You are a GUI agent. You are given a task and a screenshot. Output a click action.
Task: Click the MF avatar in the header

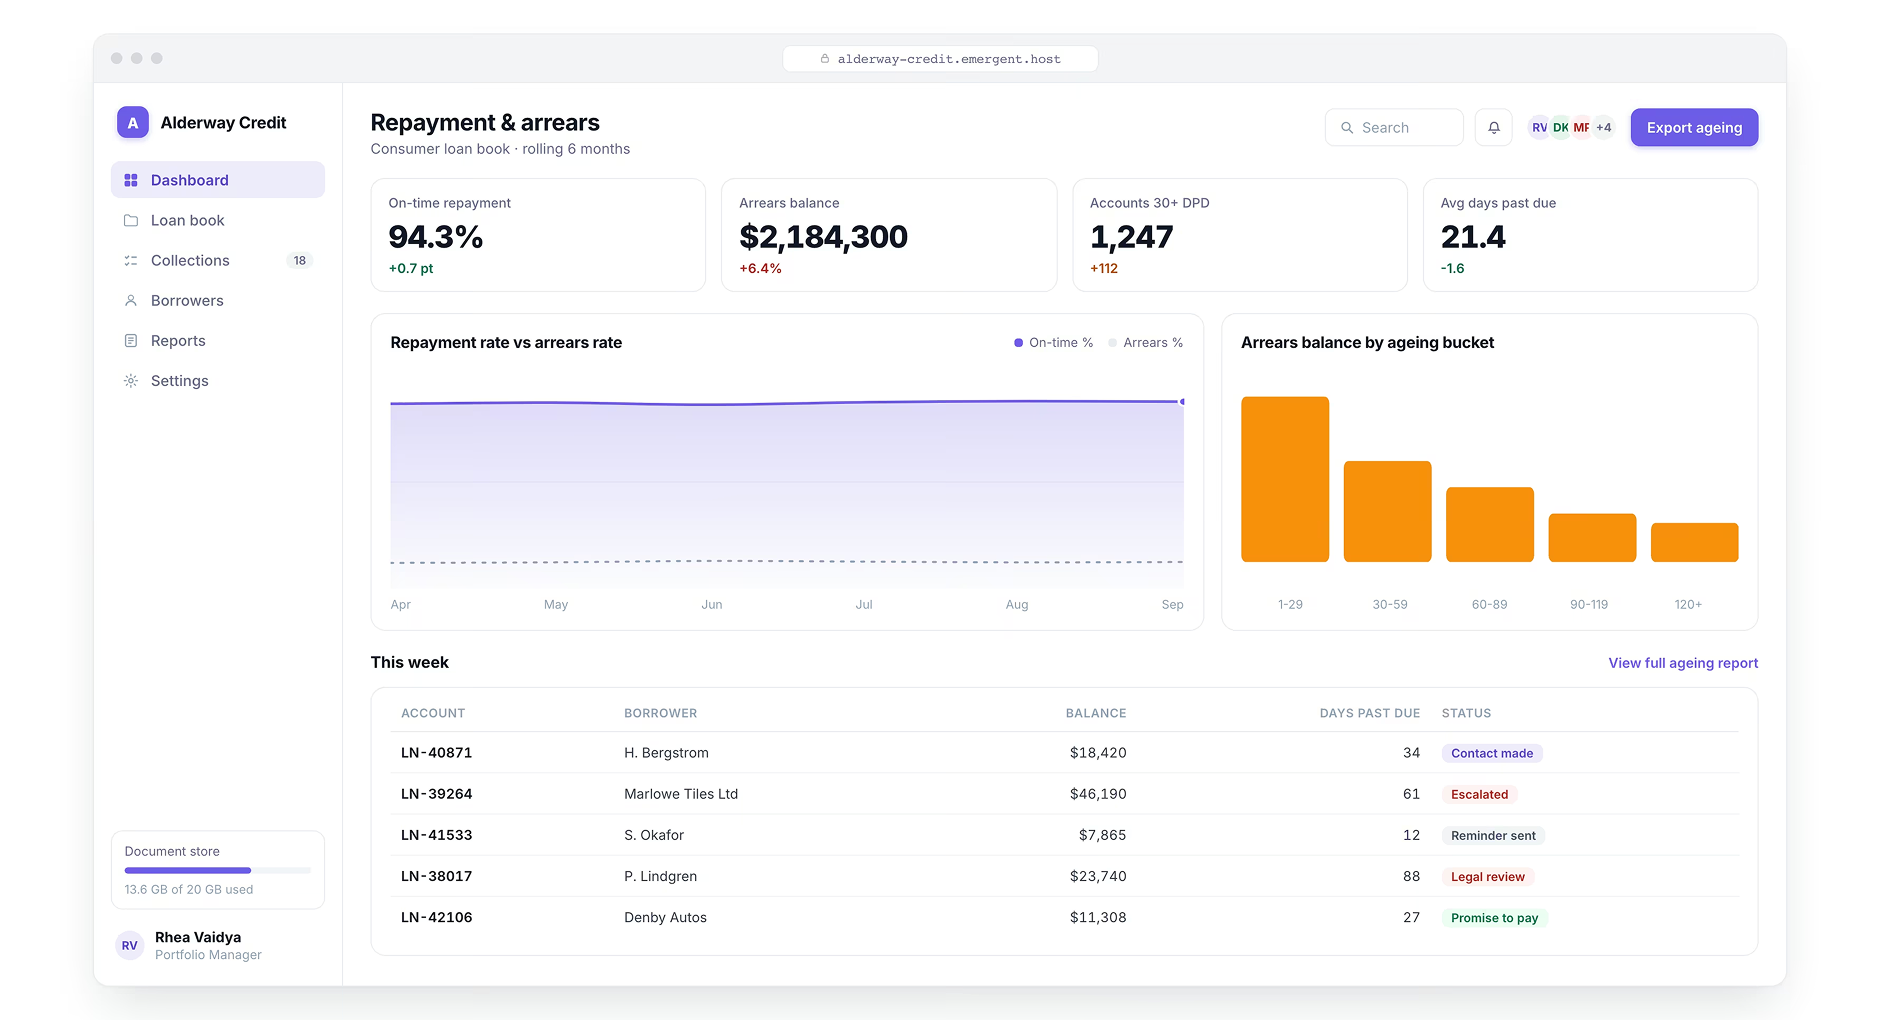point(1581,127)
